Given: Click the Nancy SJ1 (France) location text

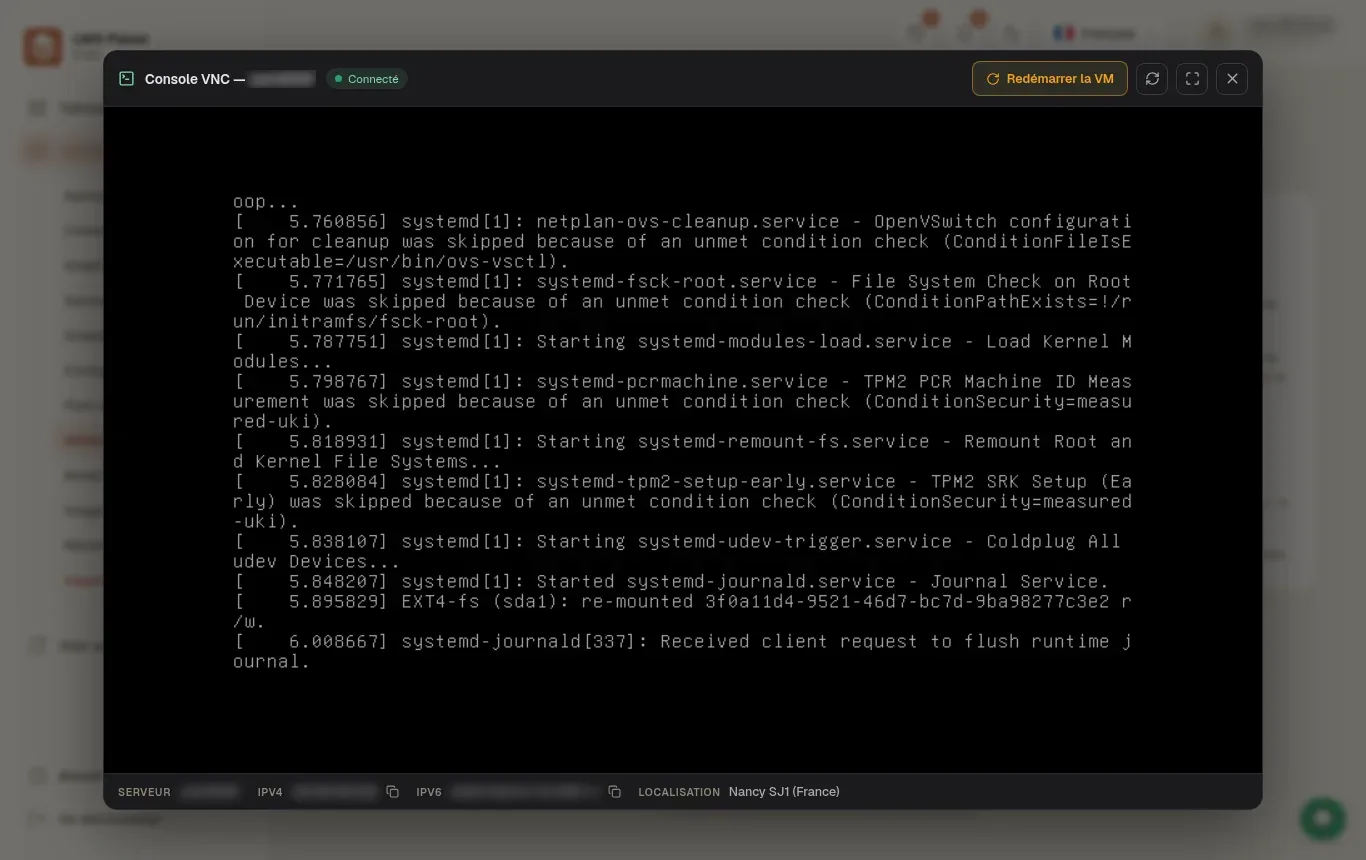Looking at the screenshot, I should (x=784, y=792).
